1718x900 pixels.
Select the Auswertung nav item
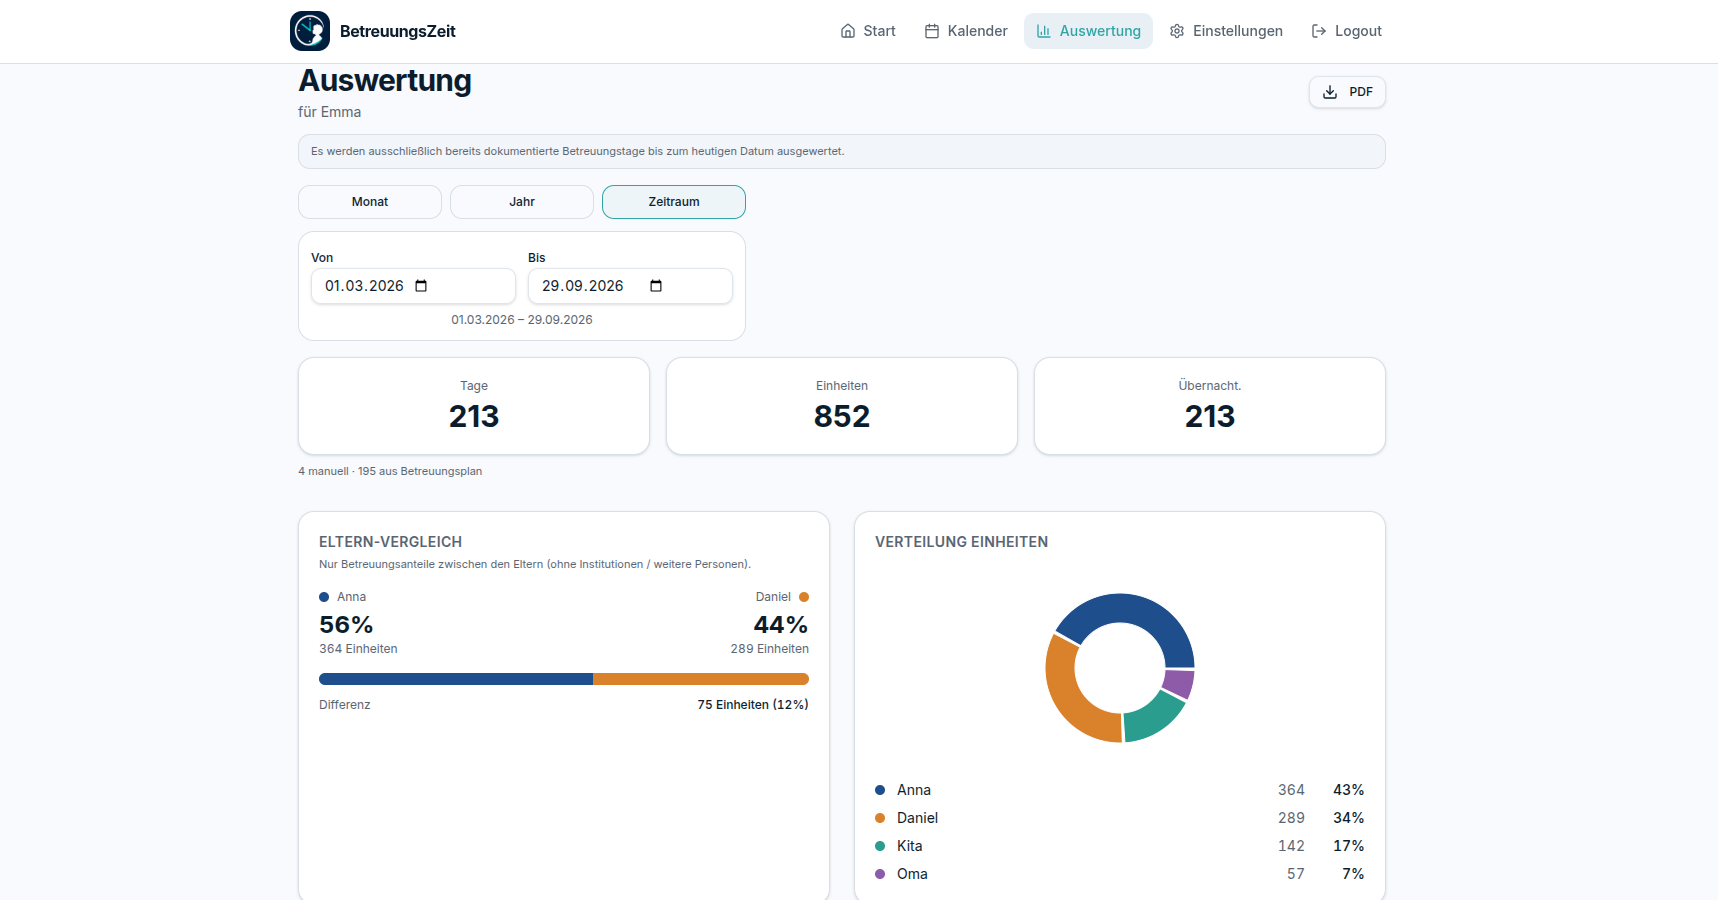(1088, 31)
